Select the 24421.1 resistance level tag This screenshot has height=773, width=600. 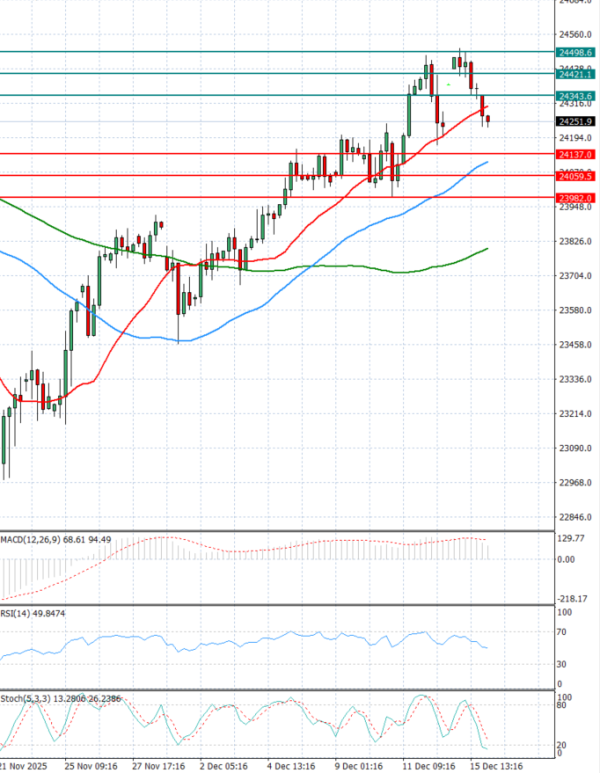(x=576, y=74)
